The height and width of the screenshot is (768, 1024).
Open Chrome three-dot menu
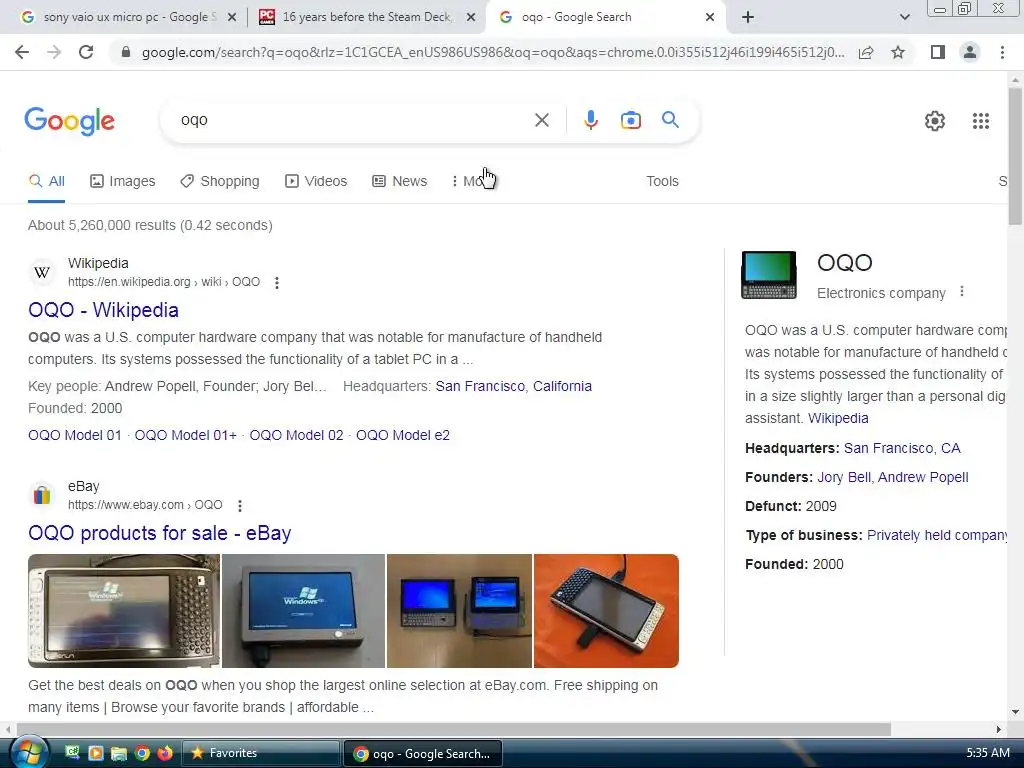1002,52
